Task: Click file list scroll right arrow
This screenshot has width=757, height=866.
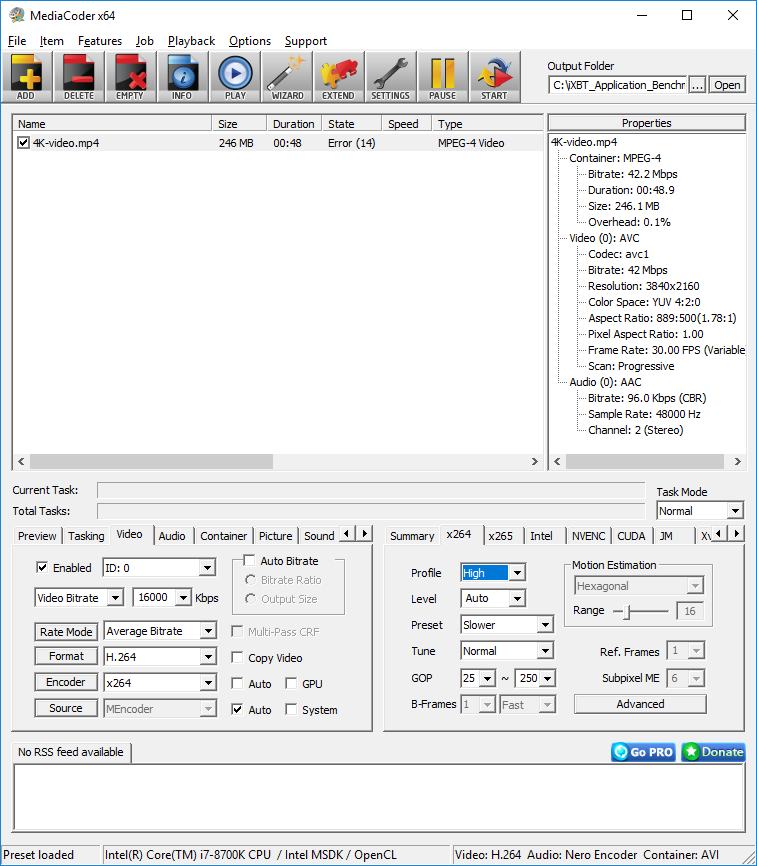Action: (x=534, y=461)
